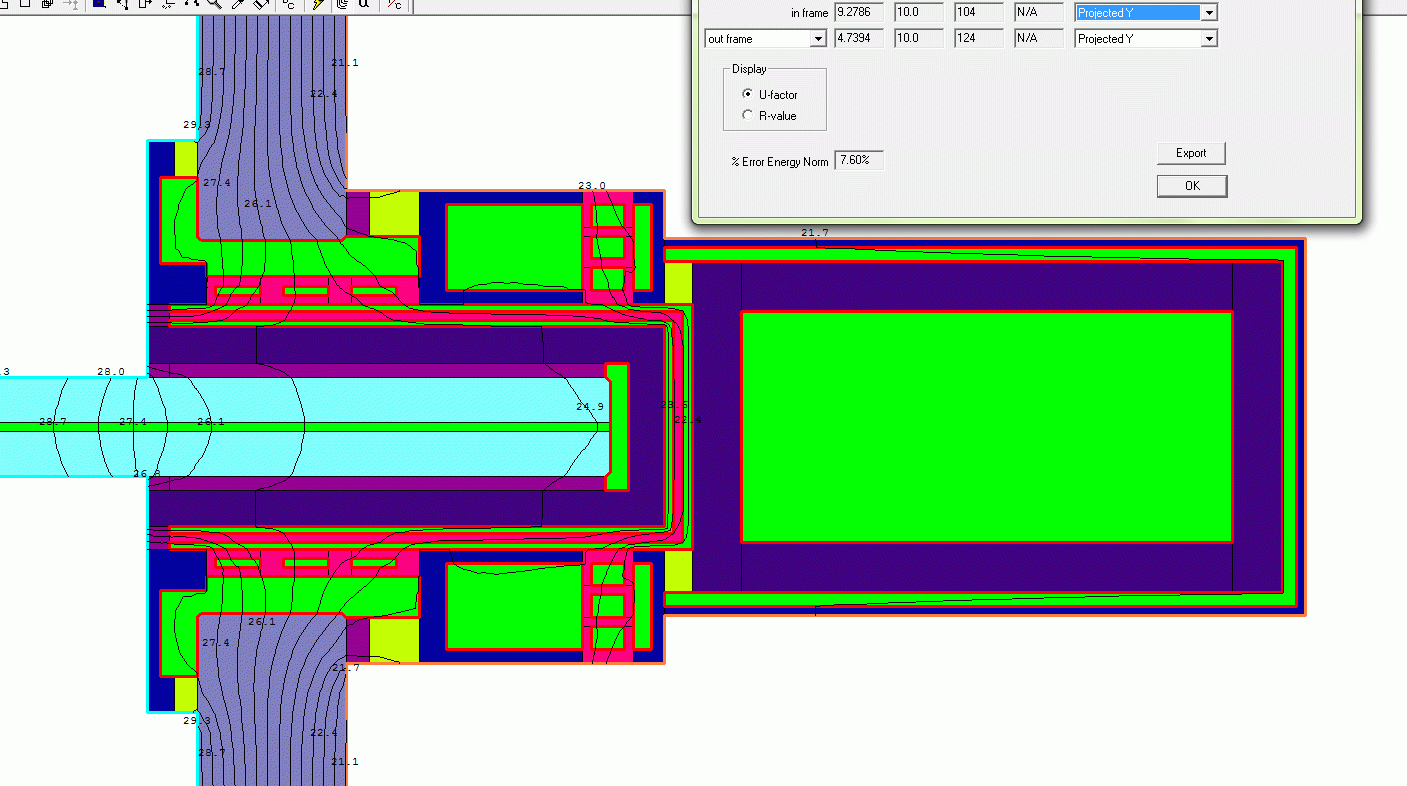Expand the out frame Projected Y dropdown

[x=1209, y=39]
